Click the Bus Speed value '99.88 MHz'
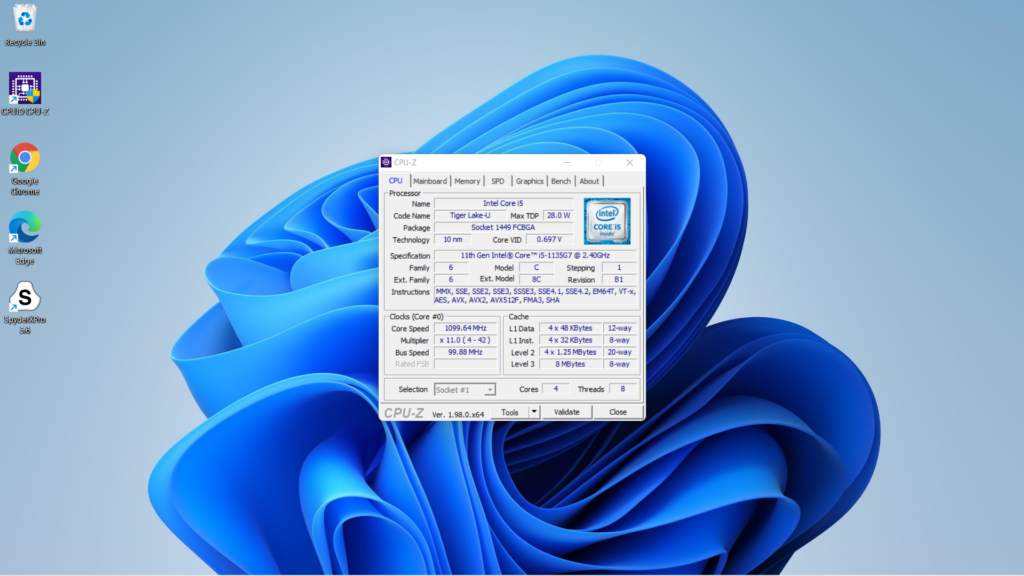The height and width of the screenshot is (576, 1024). 466,352
